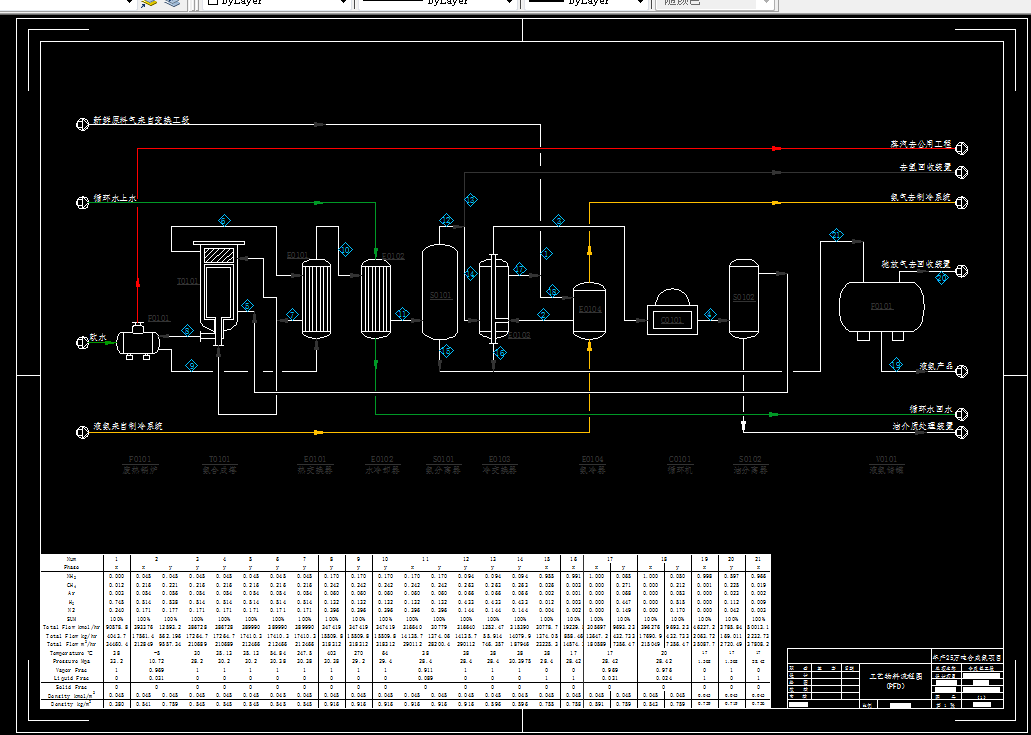Select the E0103 legend label below diagram
Screen dimensions: 1031x735
(x=500, y=459)
